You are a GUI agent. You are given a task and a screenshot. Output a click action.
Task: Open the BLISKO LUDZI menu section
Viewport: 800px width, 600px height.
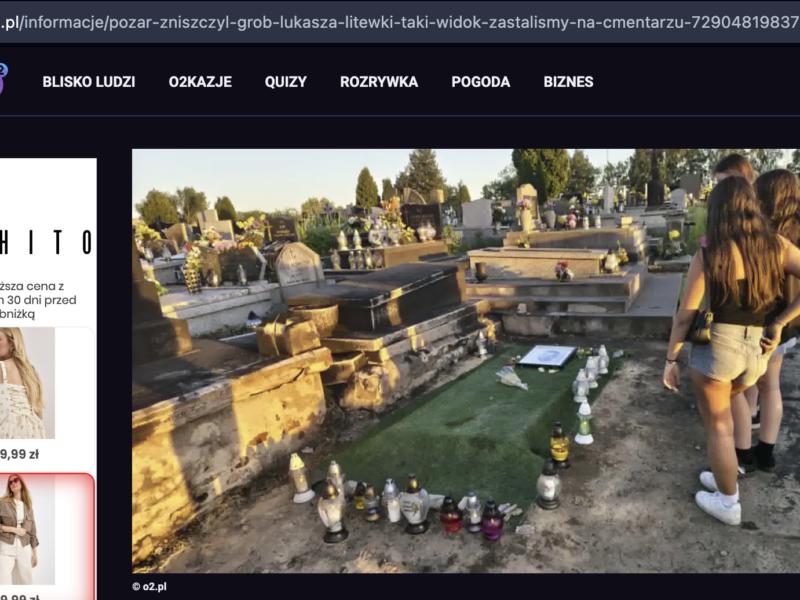click(x=89, y=82)
